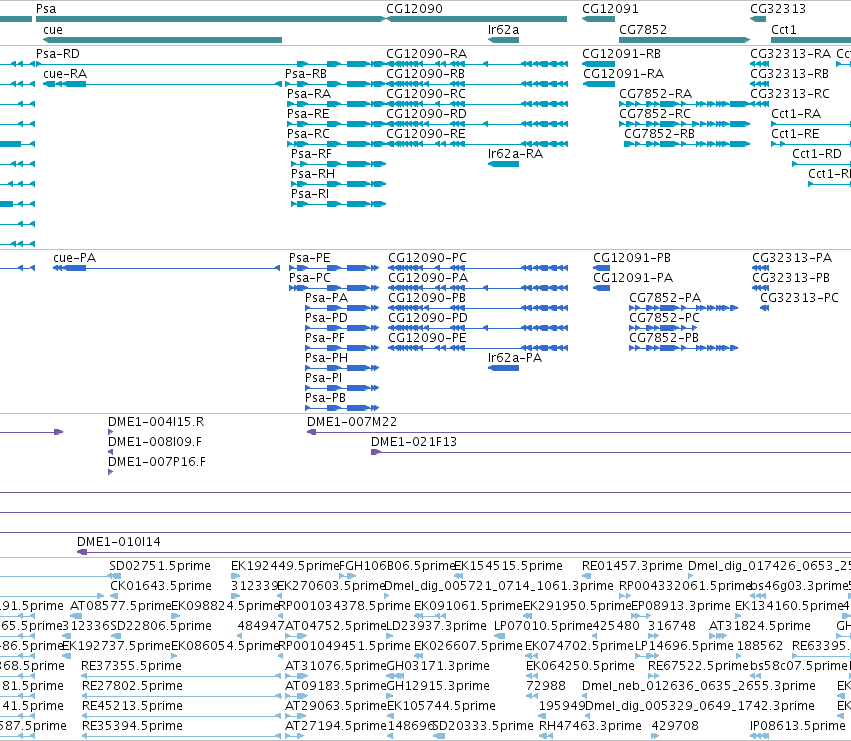This screenshot has height=741, width=851.
Task: Select the DME1-021F13 clone label
Action: click(414, 442)
